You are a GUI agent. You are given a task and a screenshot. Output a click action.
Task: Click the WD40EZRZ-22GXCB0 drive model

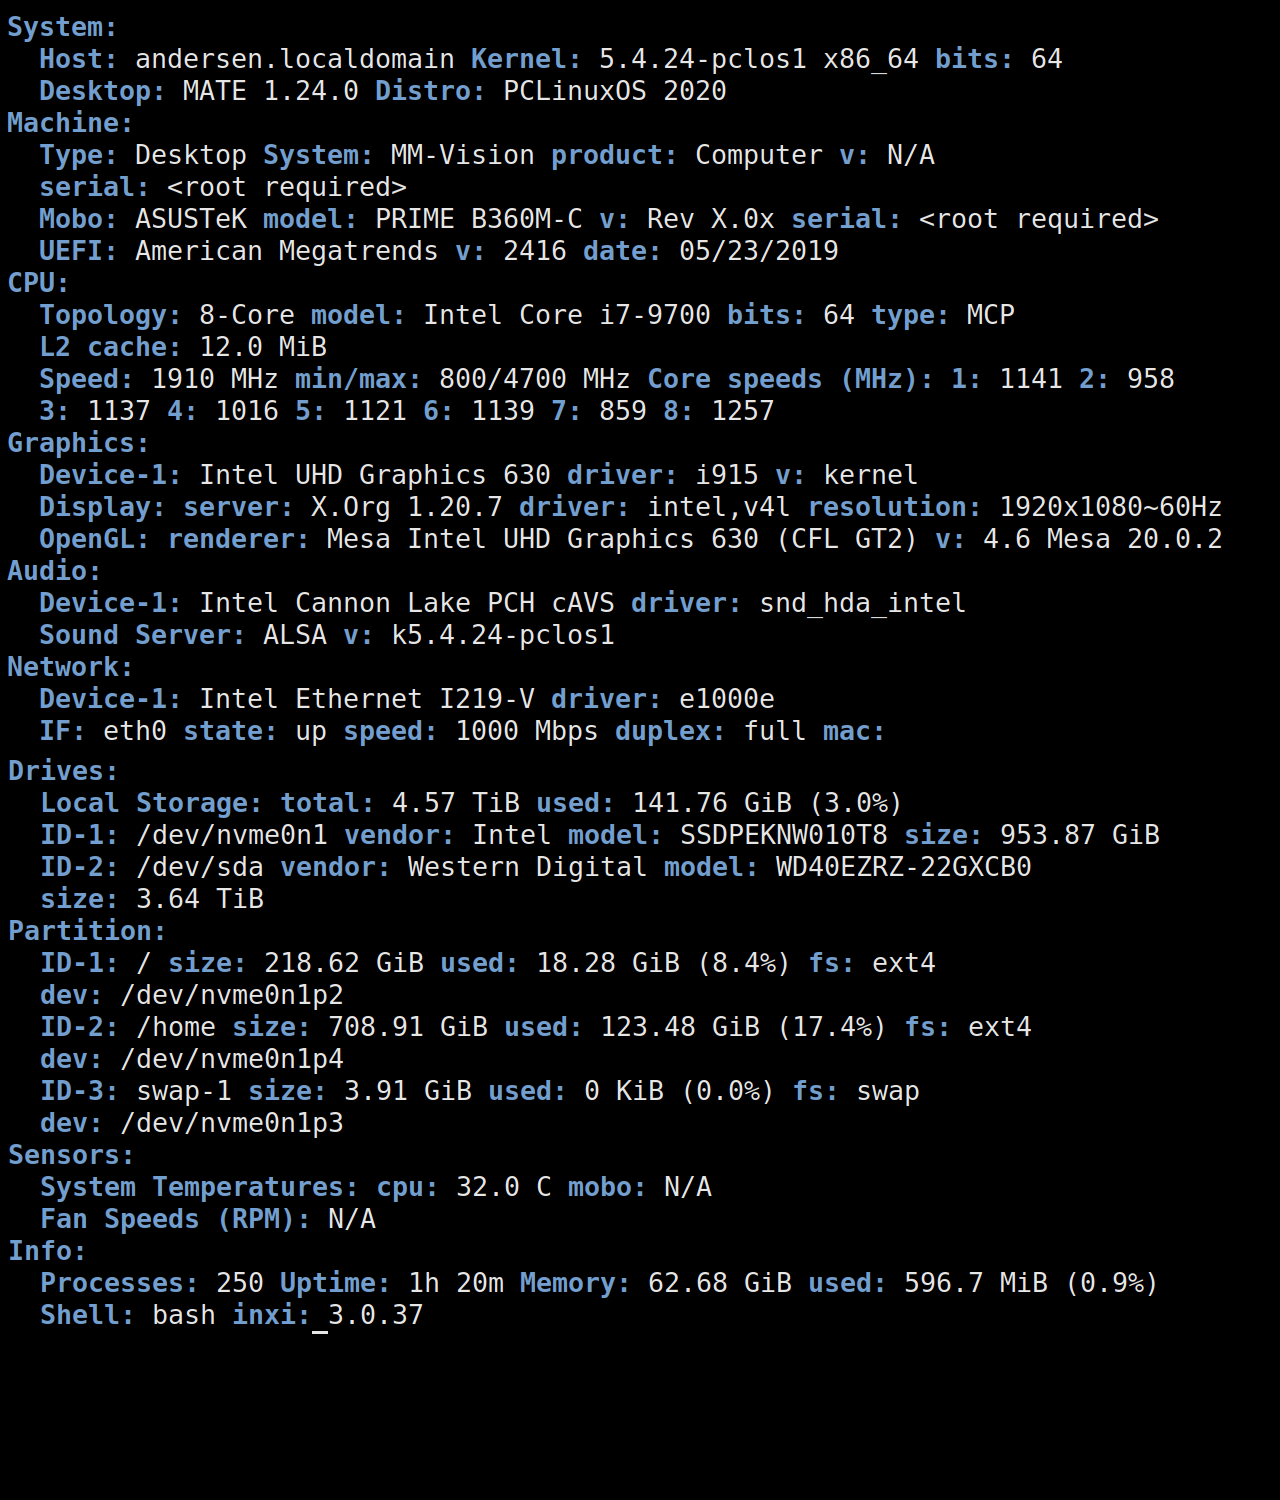click(903, 867)
